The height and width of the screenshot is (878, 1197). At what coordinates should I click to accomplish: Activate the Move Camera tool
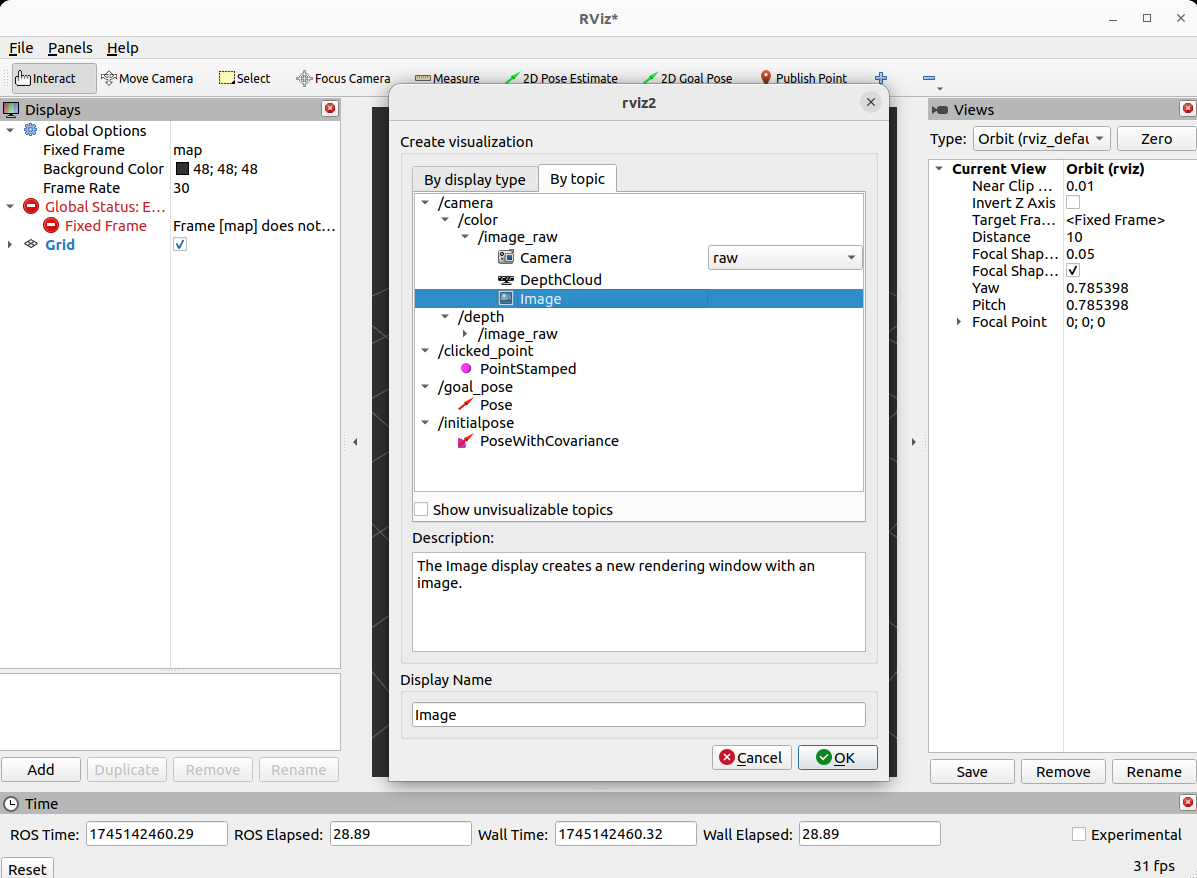147,78
